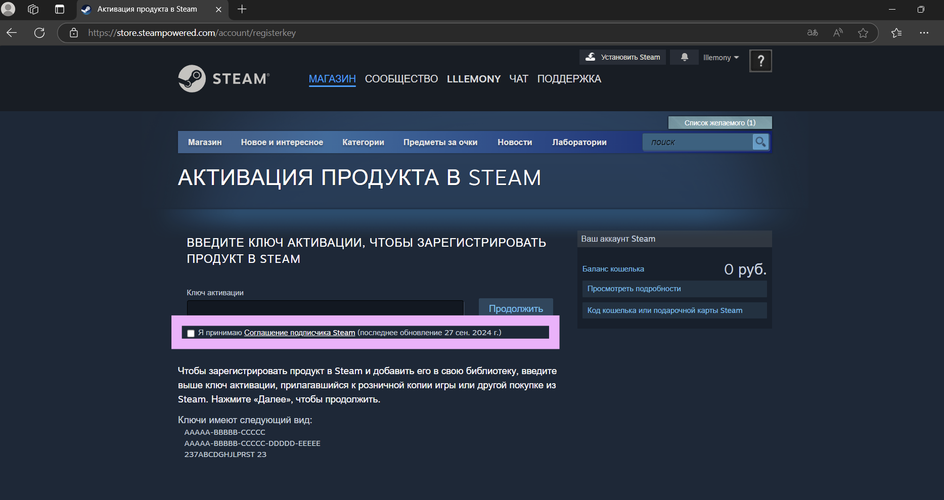The width and height of the screenshot is (944, 500).
Task: Click the padlock site info icon
Action: tap(73, 33)
